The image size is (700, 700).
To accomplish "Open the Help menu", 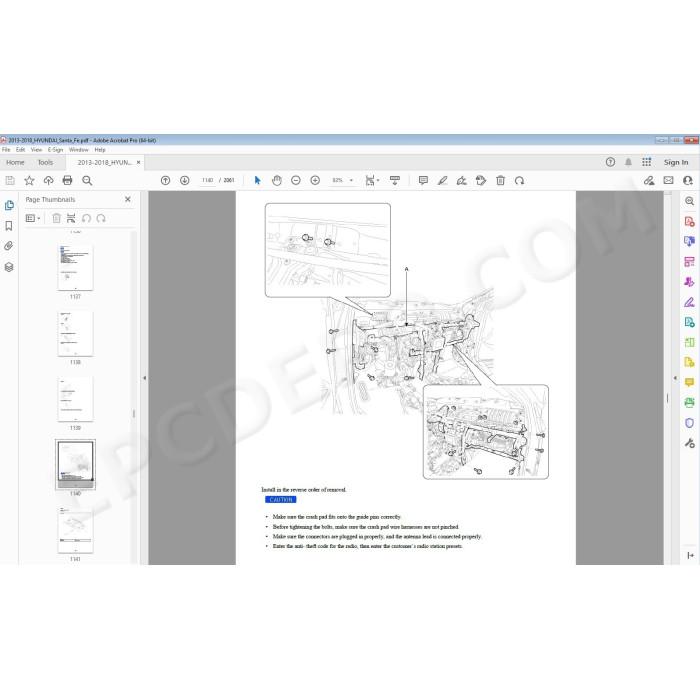I will 100,150.
